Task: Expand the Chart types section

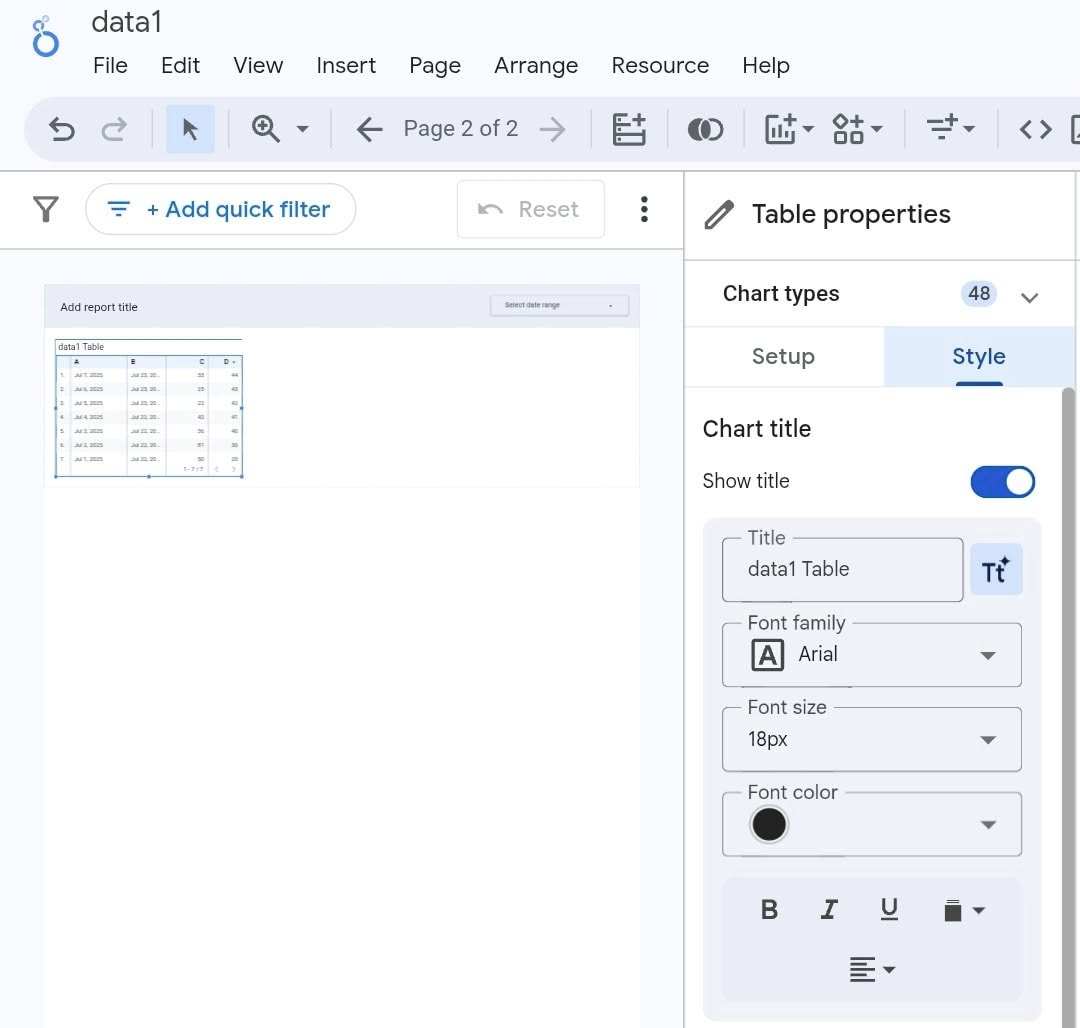Action: [x=1029, y=296]
